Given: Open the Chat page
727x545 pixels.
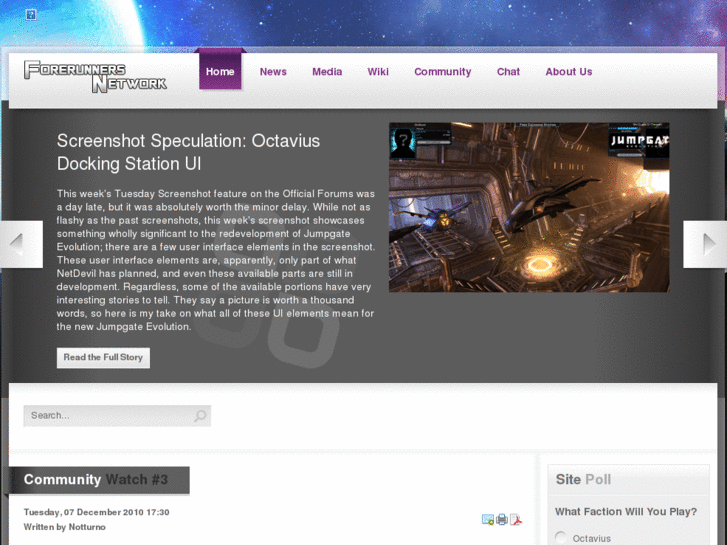Looking at the screenshot, I should (x=508, y=72).
